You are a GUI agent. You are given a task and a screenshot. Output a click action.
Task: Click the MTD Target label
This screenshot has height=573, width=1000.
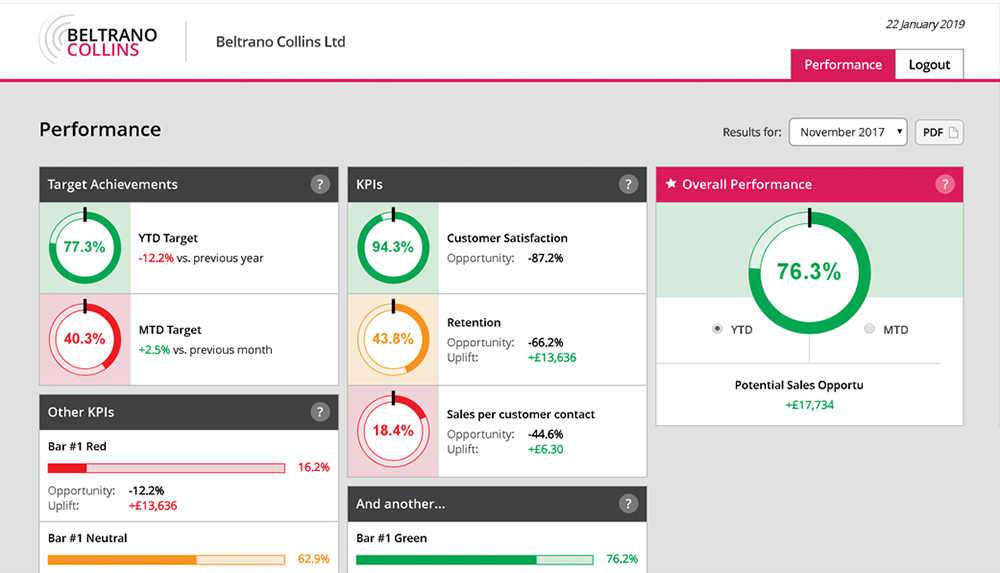point(170,330)
